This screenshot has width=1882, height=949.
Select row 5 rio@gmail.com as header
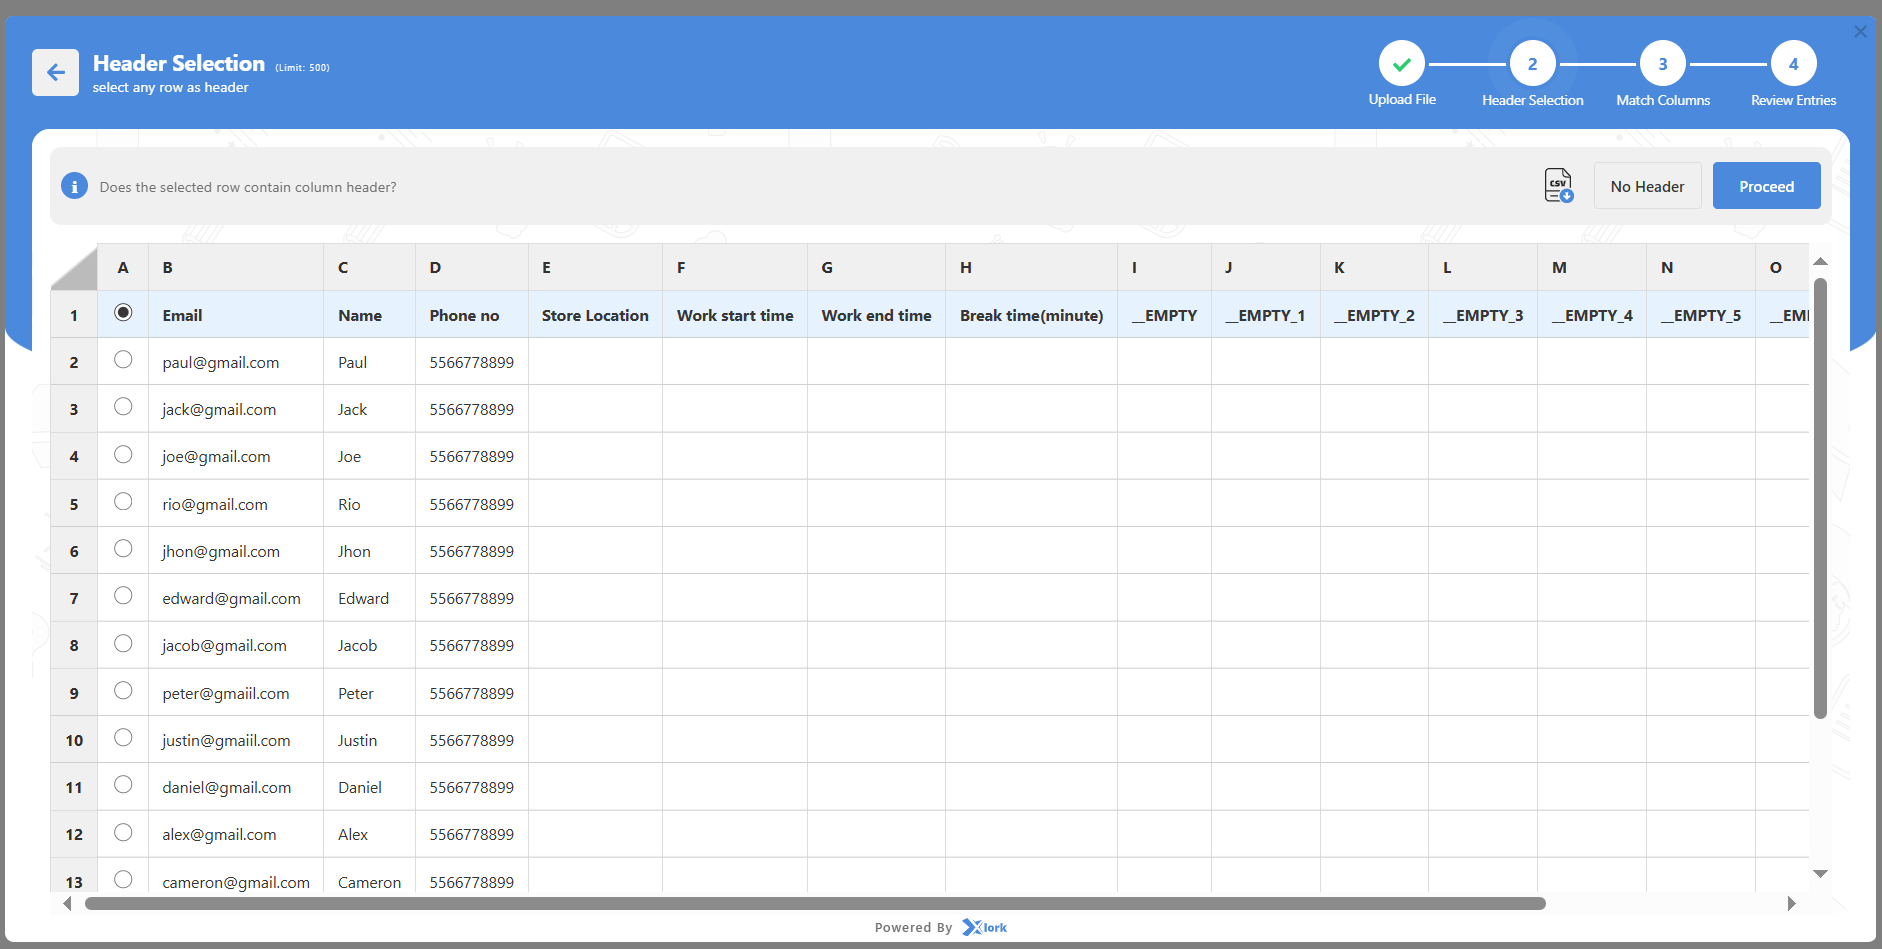pos(123,502)
